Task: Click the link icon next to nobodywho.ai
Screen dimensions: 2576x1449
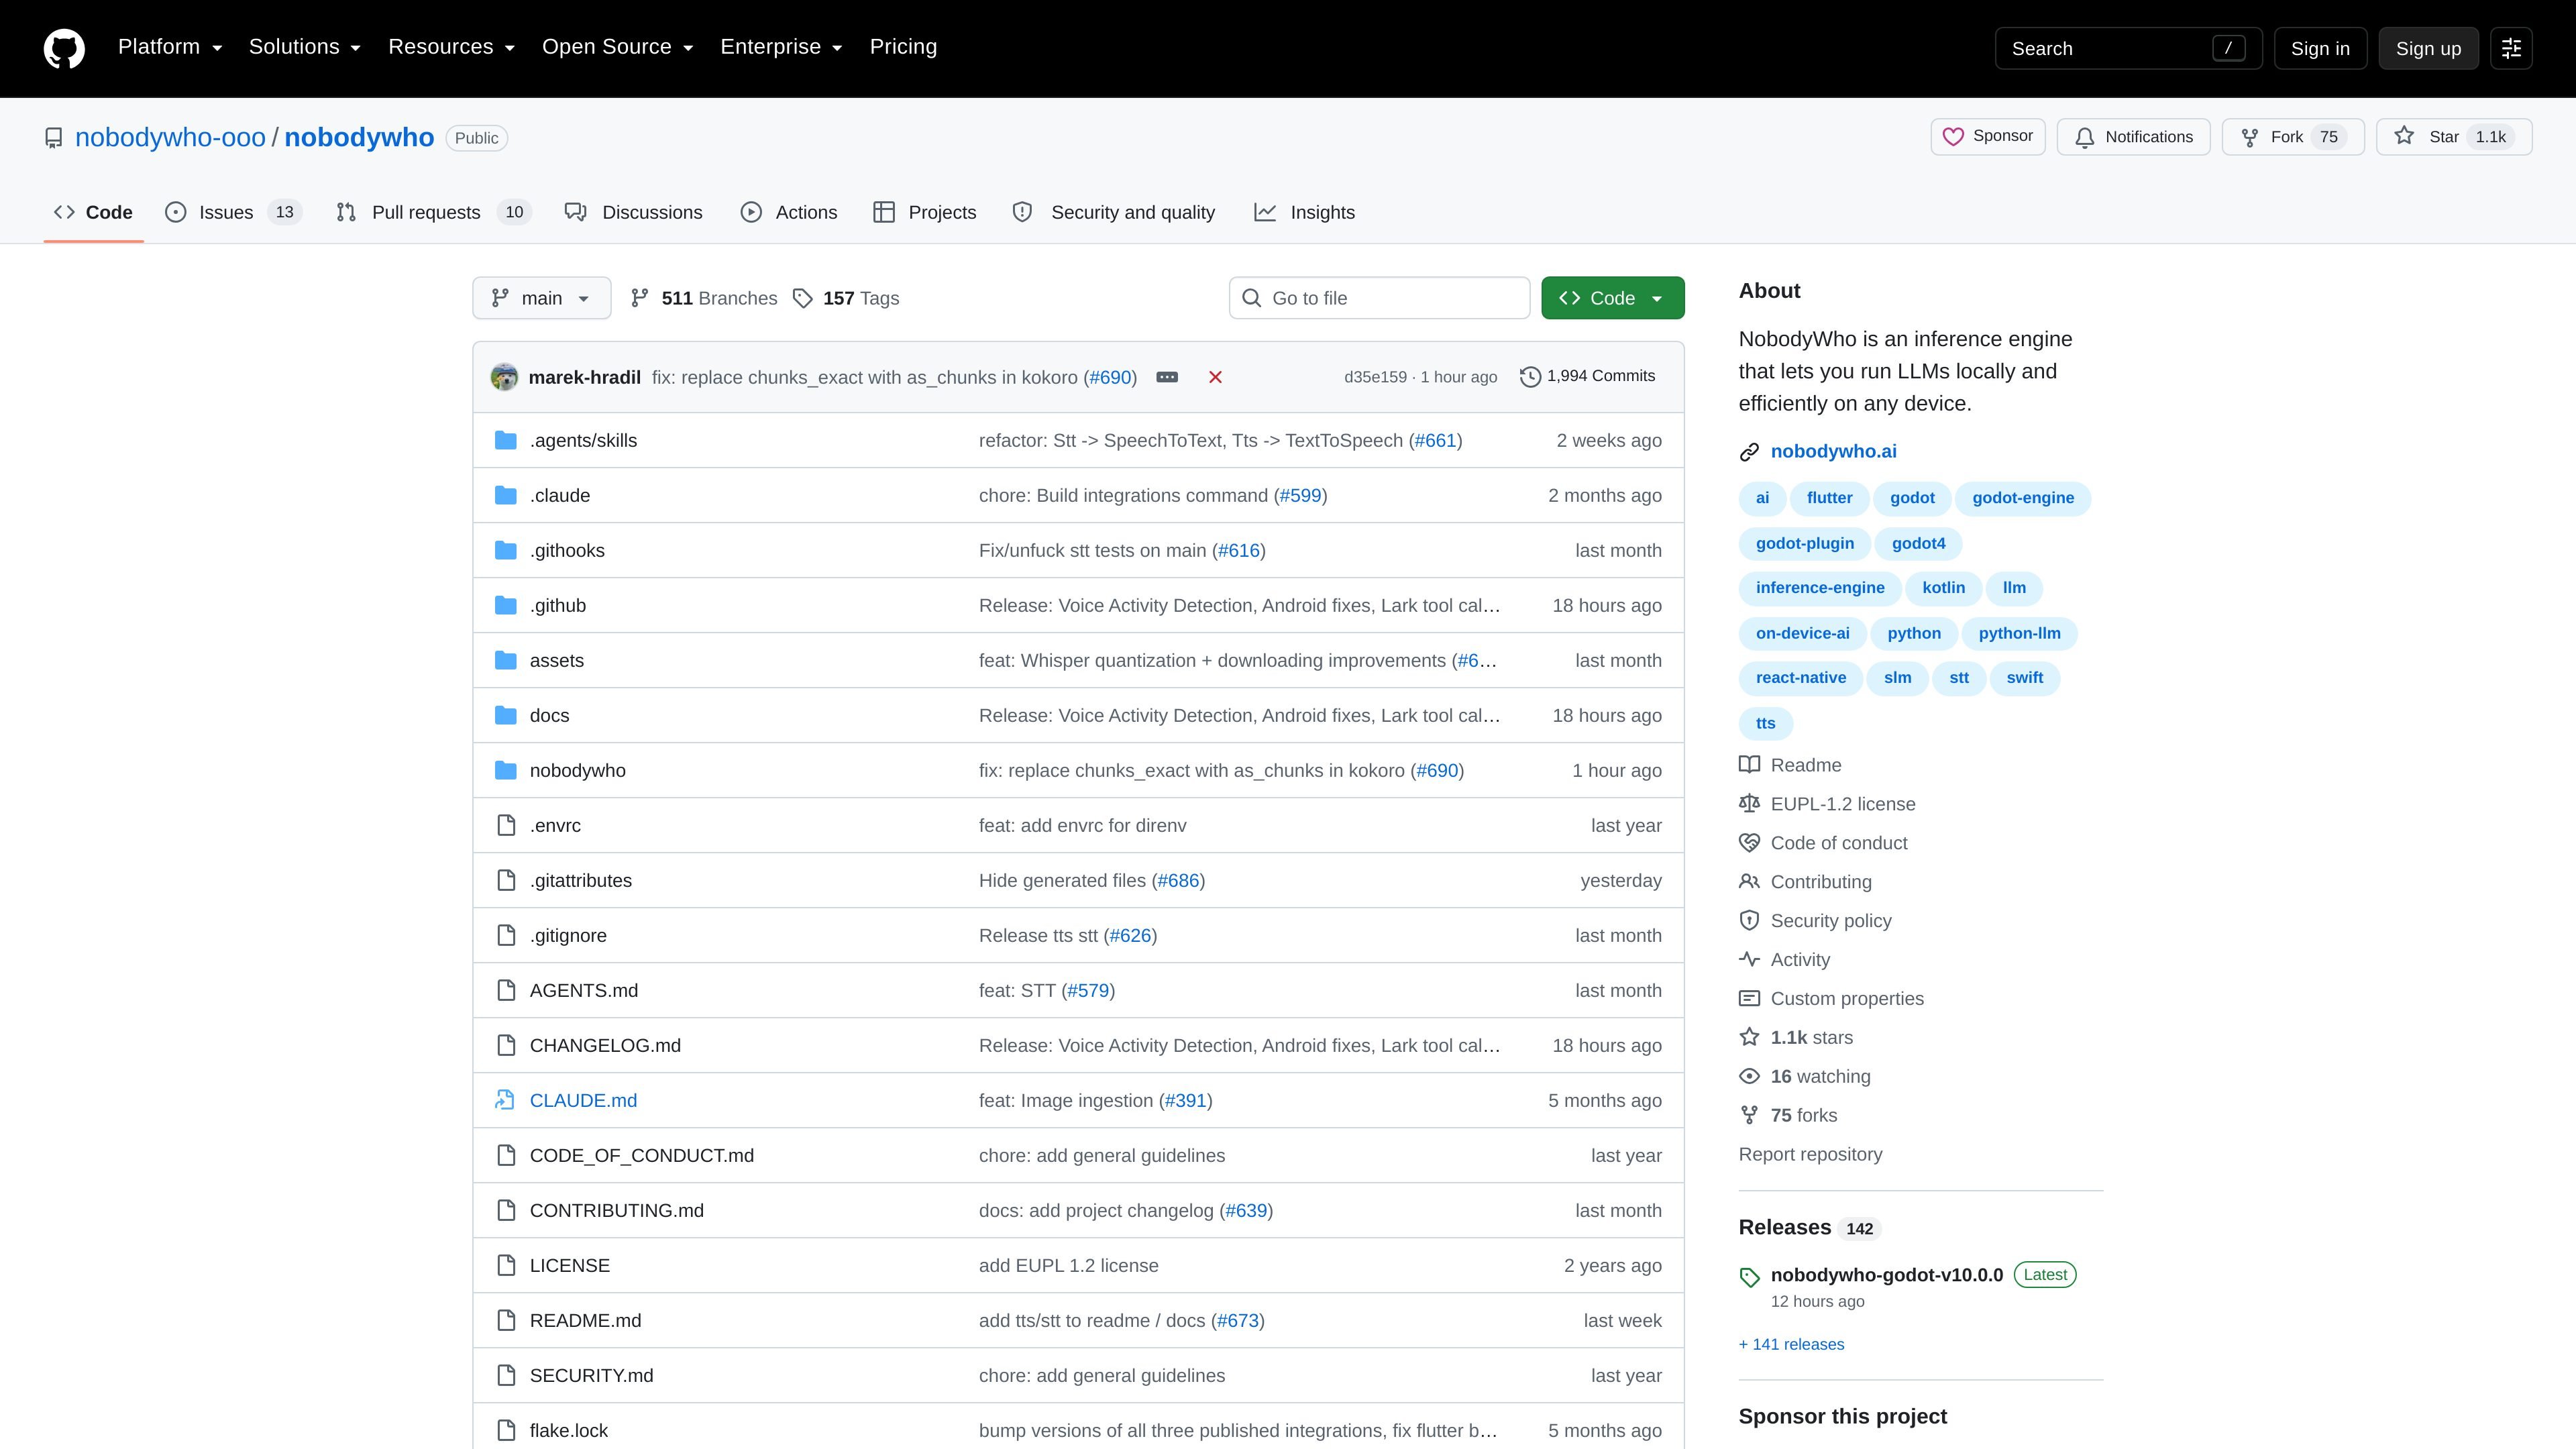Action: coord(1749,452)
